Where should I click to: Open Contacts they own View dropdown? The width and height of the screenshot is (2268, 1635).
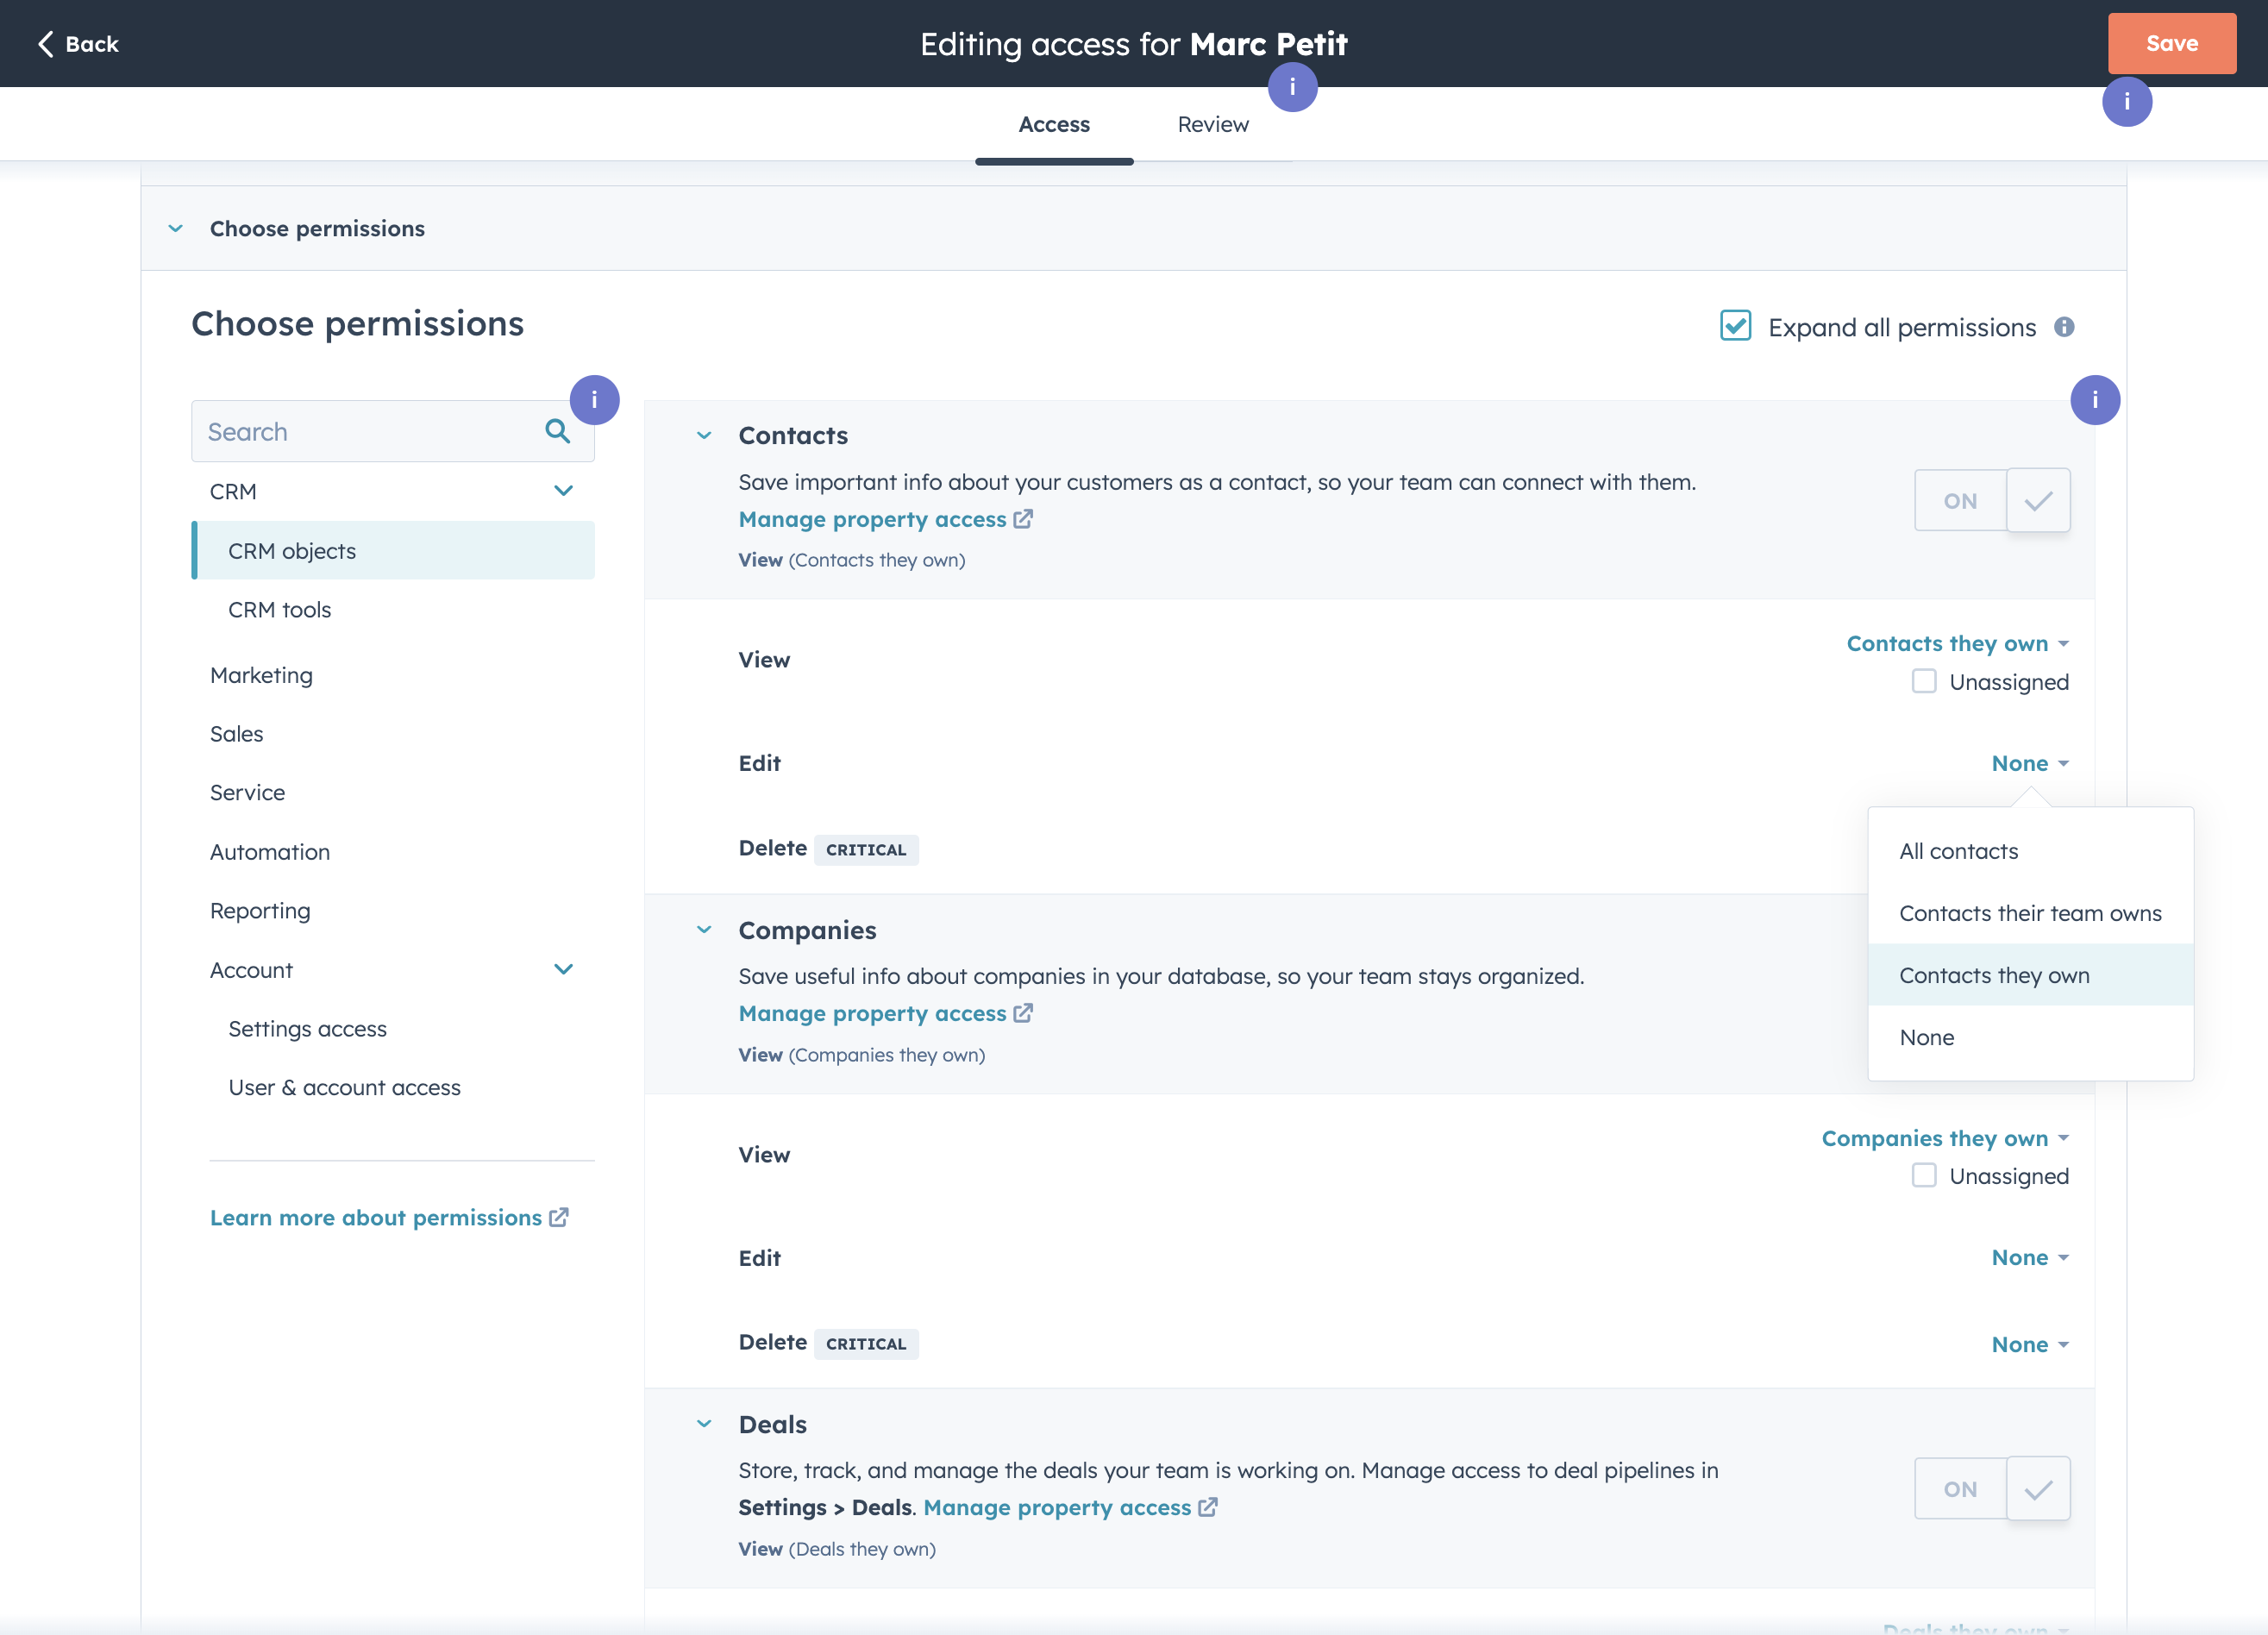click(x=1957, y=643)
